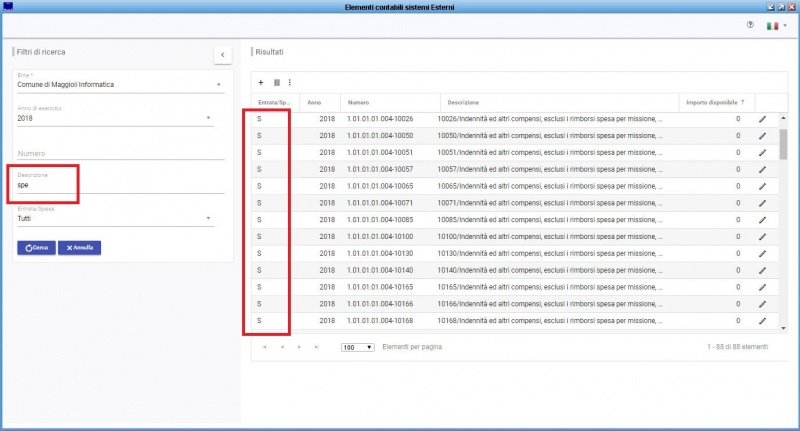Sort by the Descrizione column header
This screenshot has width=800, height=431.
[463, 102]
